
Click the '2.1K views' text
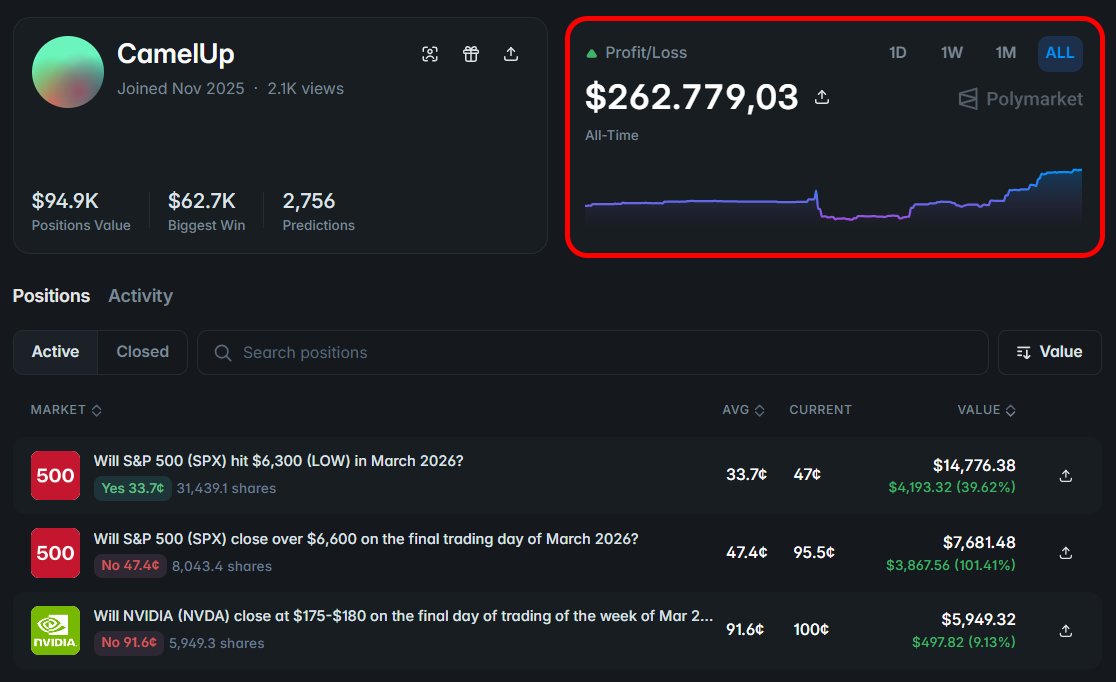click(x=305, y=88)
